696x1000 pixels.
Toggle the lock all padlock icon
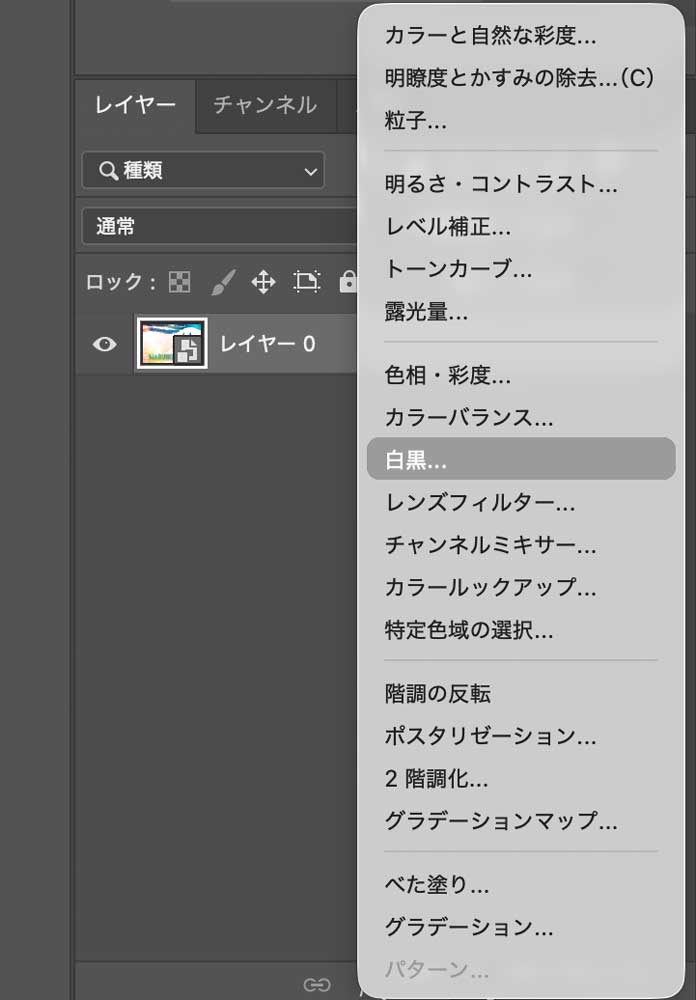coord(348,281)
